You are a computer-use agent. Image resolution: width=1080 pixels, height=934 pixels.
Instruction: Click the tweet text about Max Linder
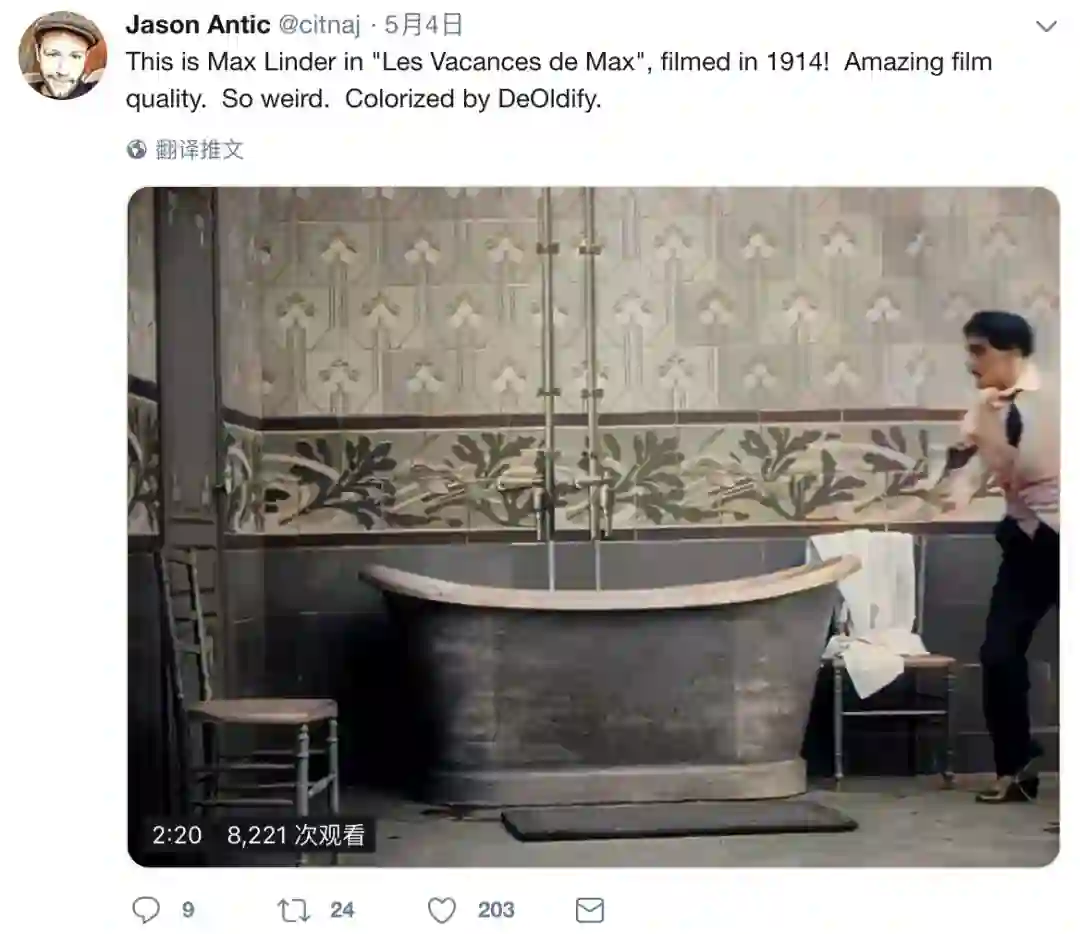pyautogui.click(x=559, y=80)
